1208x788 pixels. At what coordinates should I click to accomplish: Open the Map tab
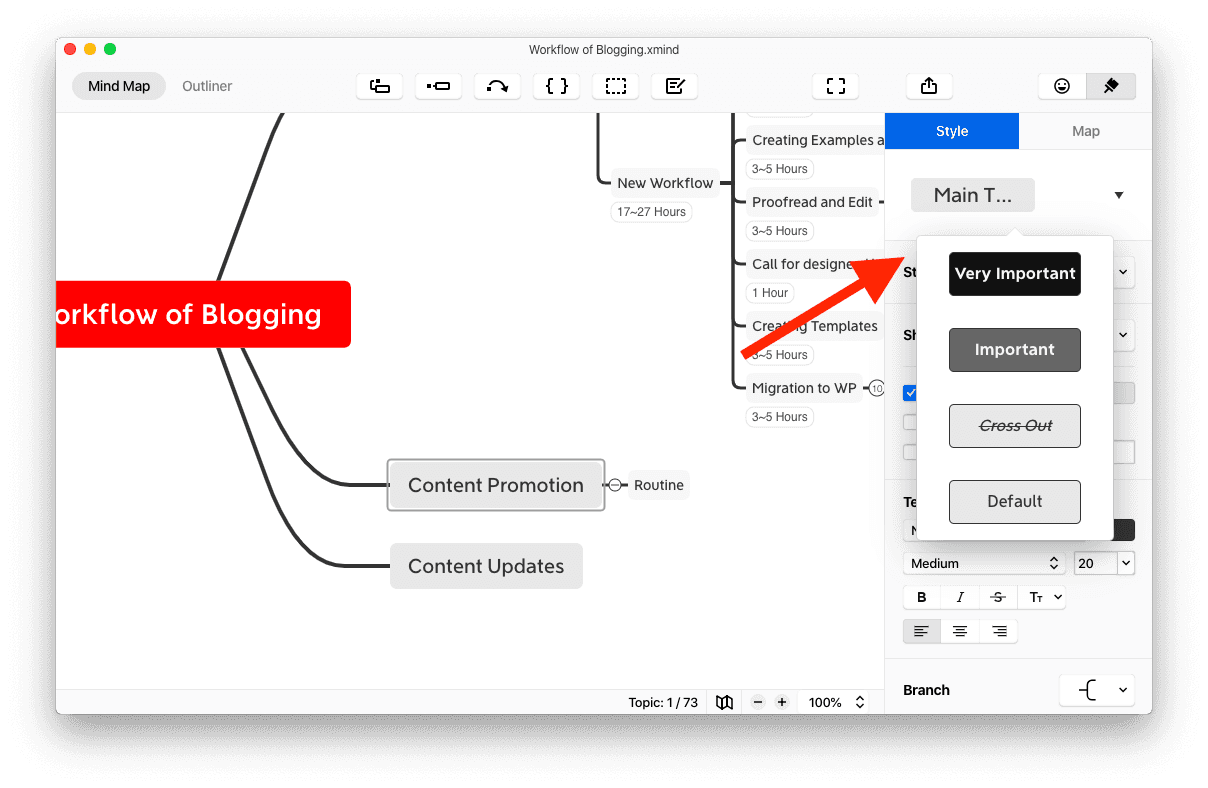click(1086, 131)
